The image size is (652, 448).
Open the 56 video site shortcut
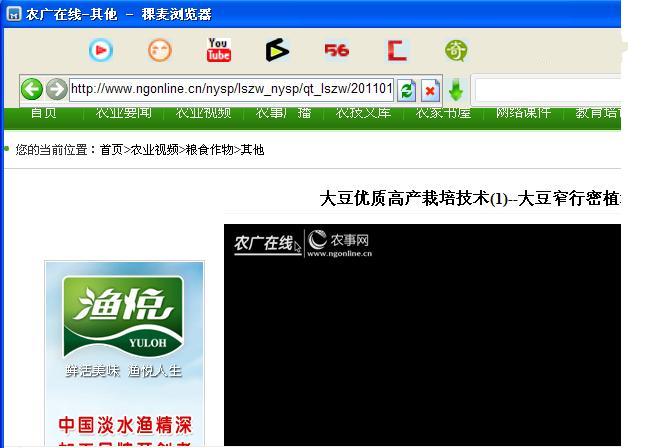tap(337, 50)
